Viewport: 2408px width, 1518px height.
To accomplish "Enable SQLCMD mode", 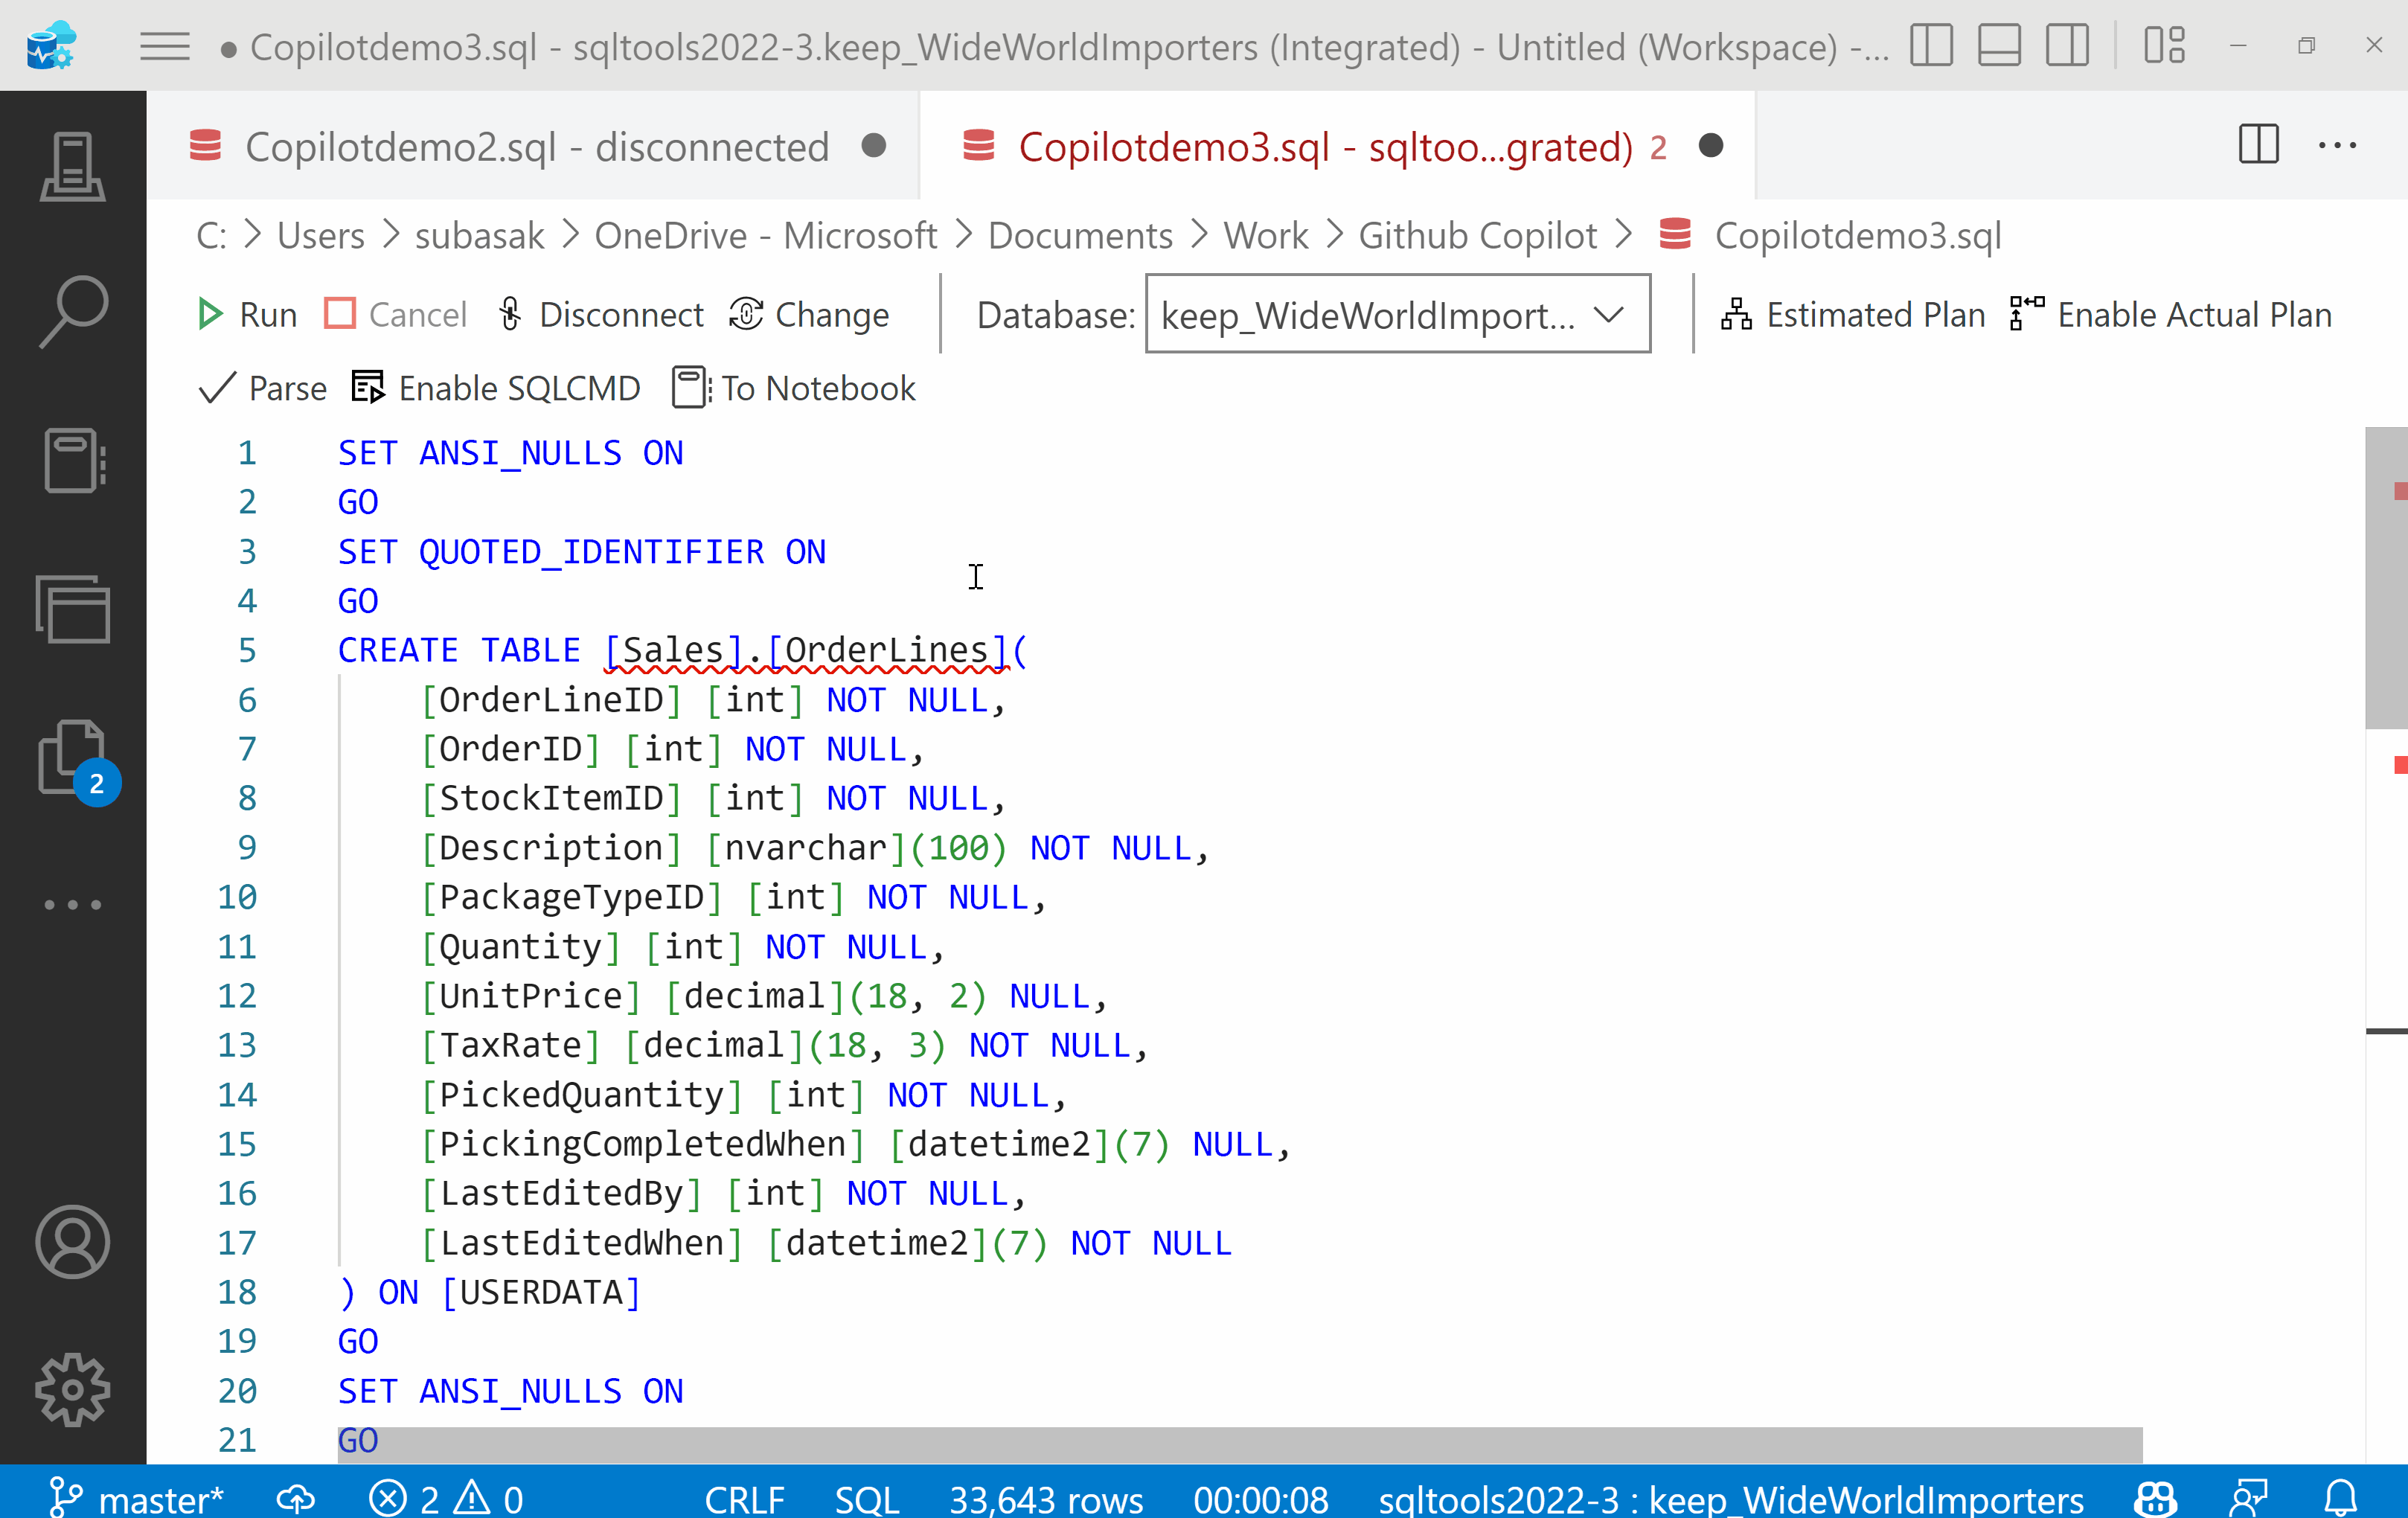I will pos(496,388).
